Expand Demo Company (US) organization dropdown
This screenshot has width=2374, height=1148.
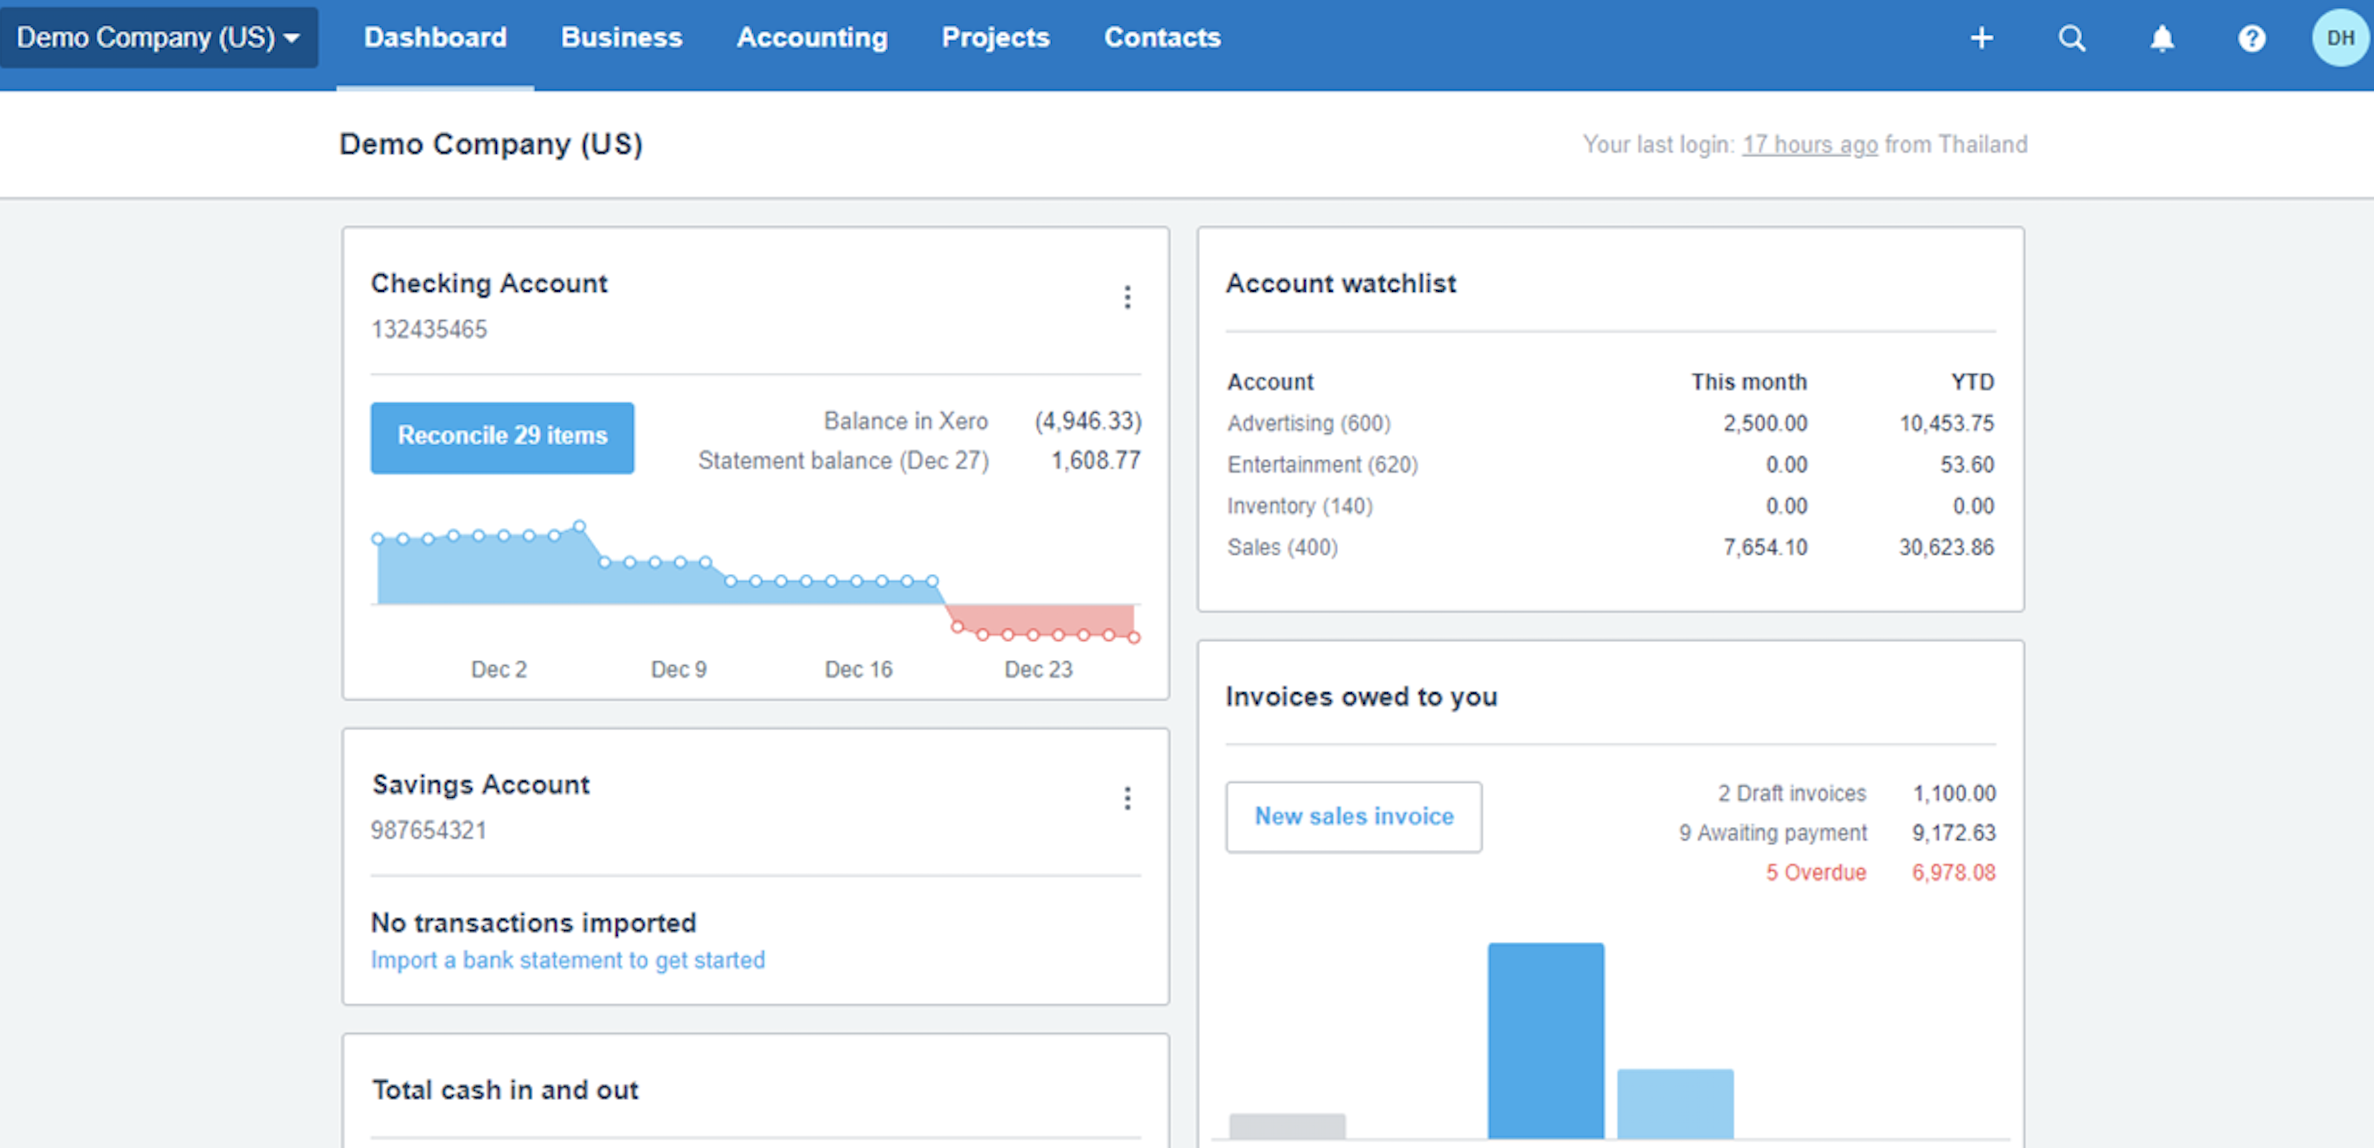(x=158, y=38)
